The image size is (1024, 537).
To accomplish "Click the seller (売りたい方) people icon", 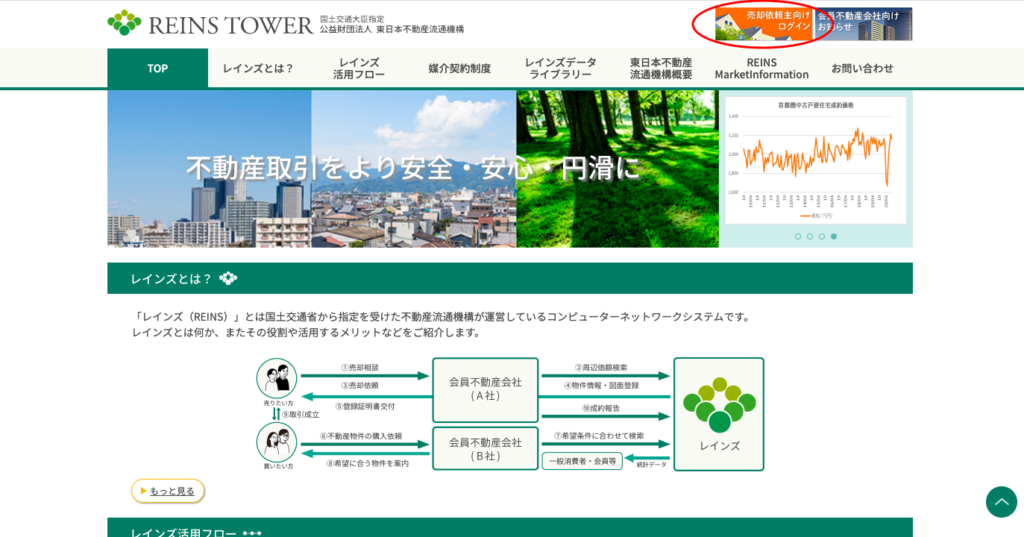I will click(277, 379).
